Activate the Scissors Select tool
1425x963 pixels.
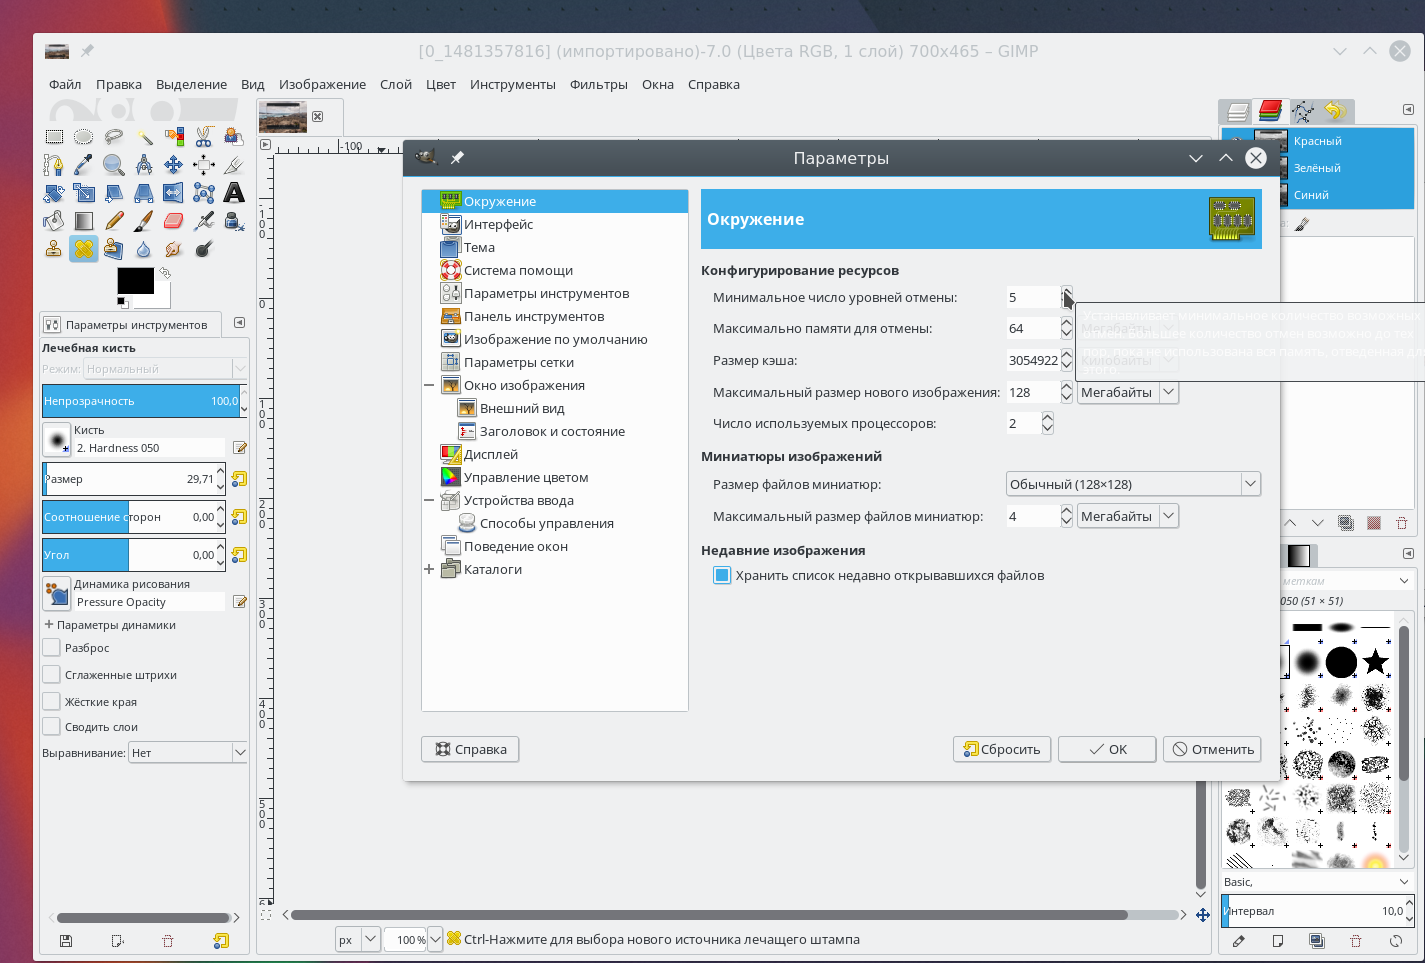tap(204, 137)
